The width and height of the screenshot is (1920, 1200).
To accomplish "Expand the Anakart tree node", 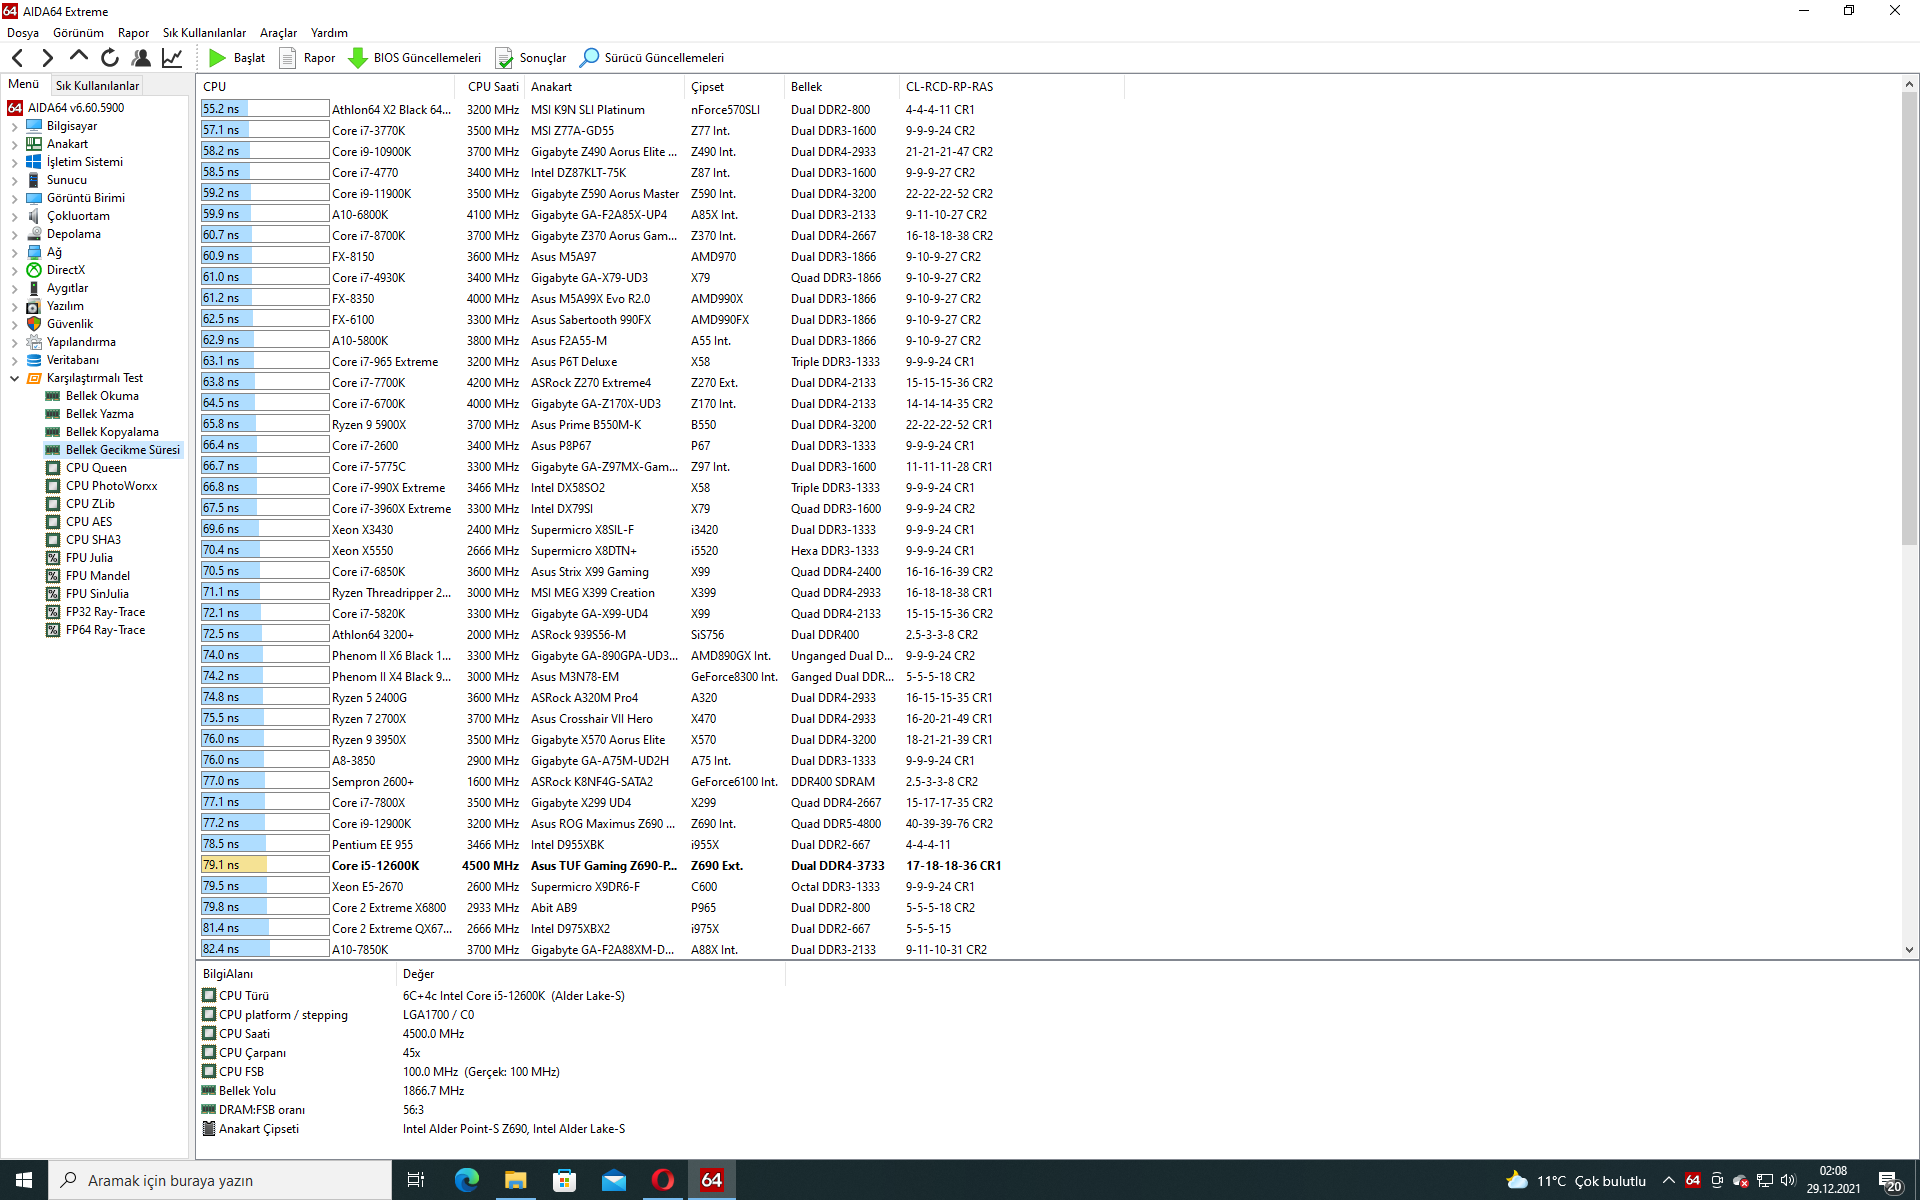I will point(14,145).
